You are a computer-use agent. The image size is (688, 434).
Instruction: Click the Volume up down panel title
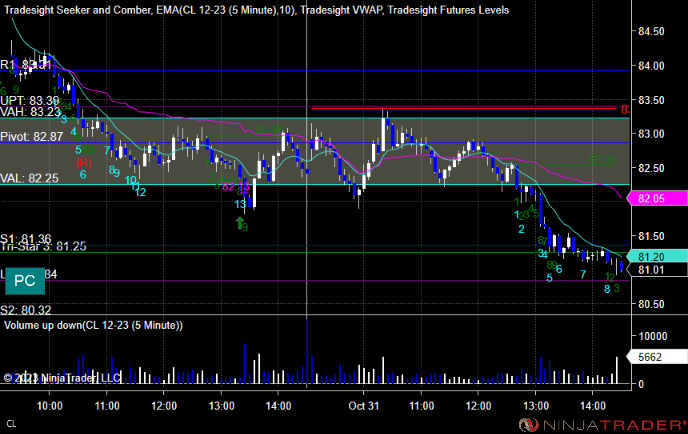[x=93, y=325]
